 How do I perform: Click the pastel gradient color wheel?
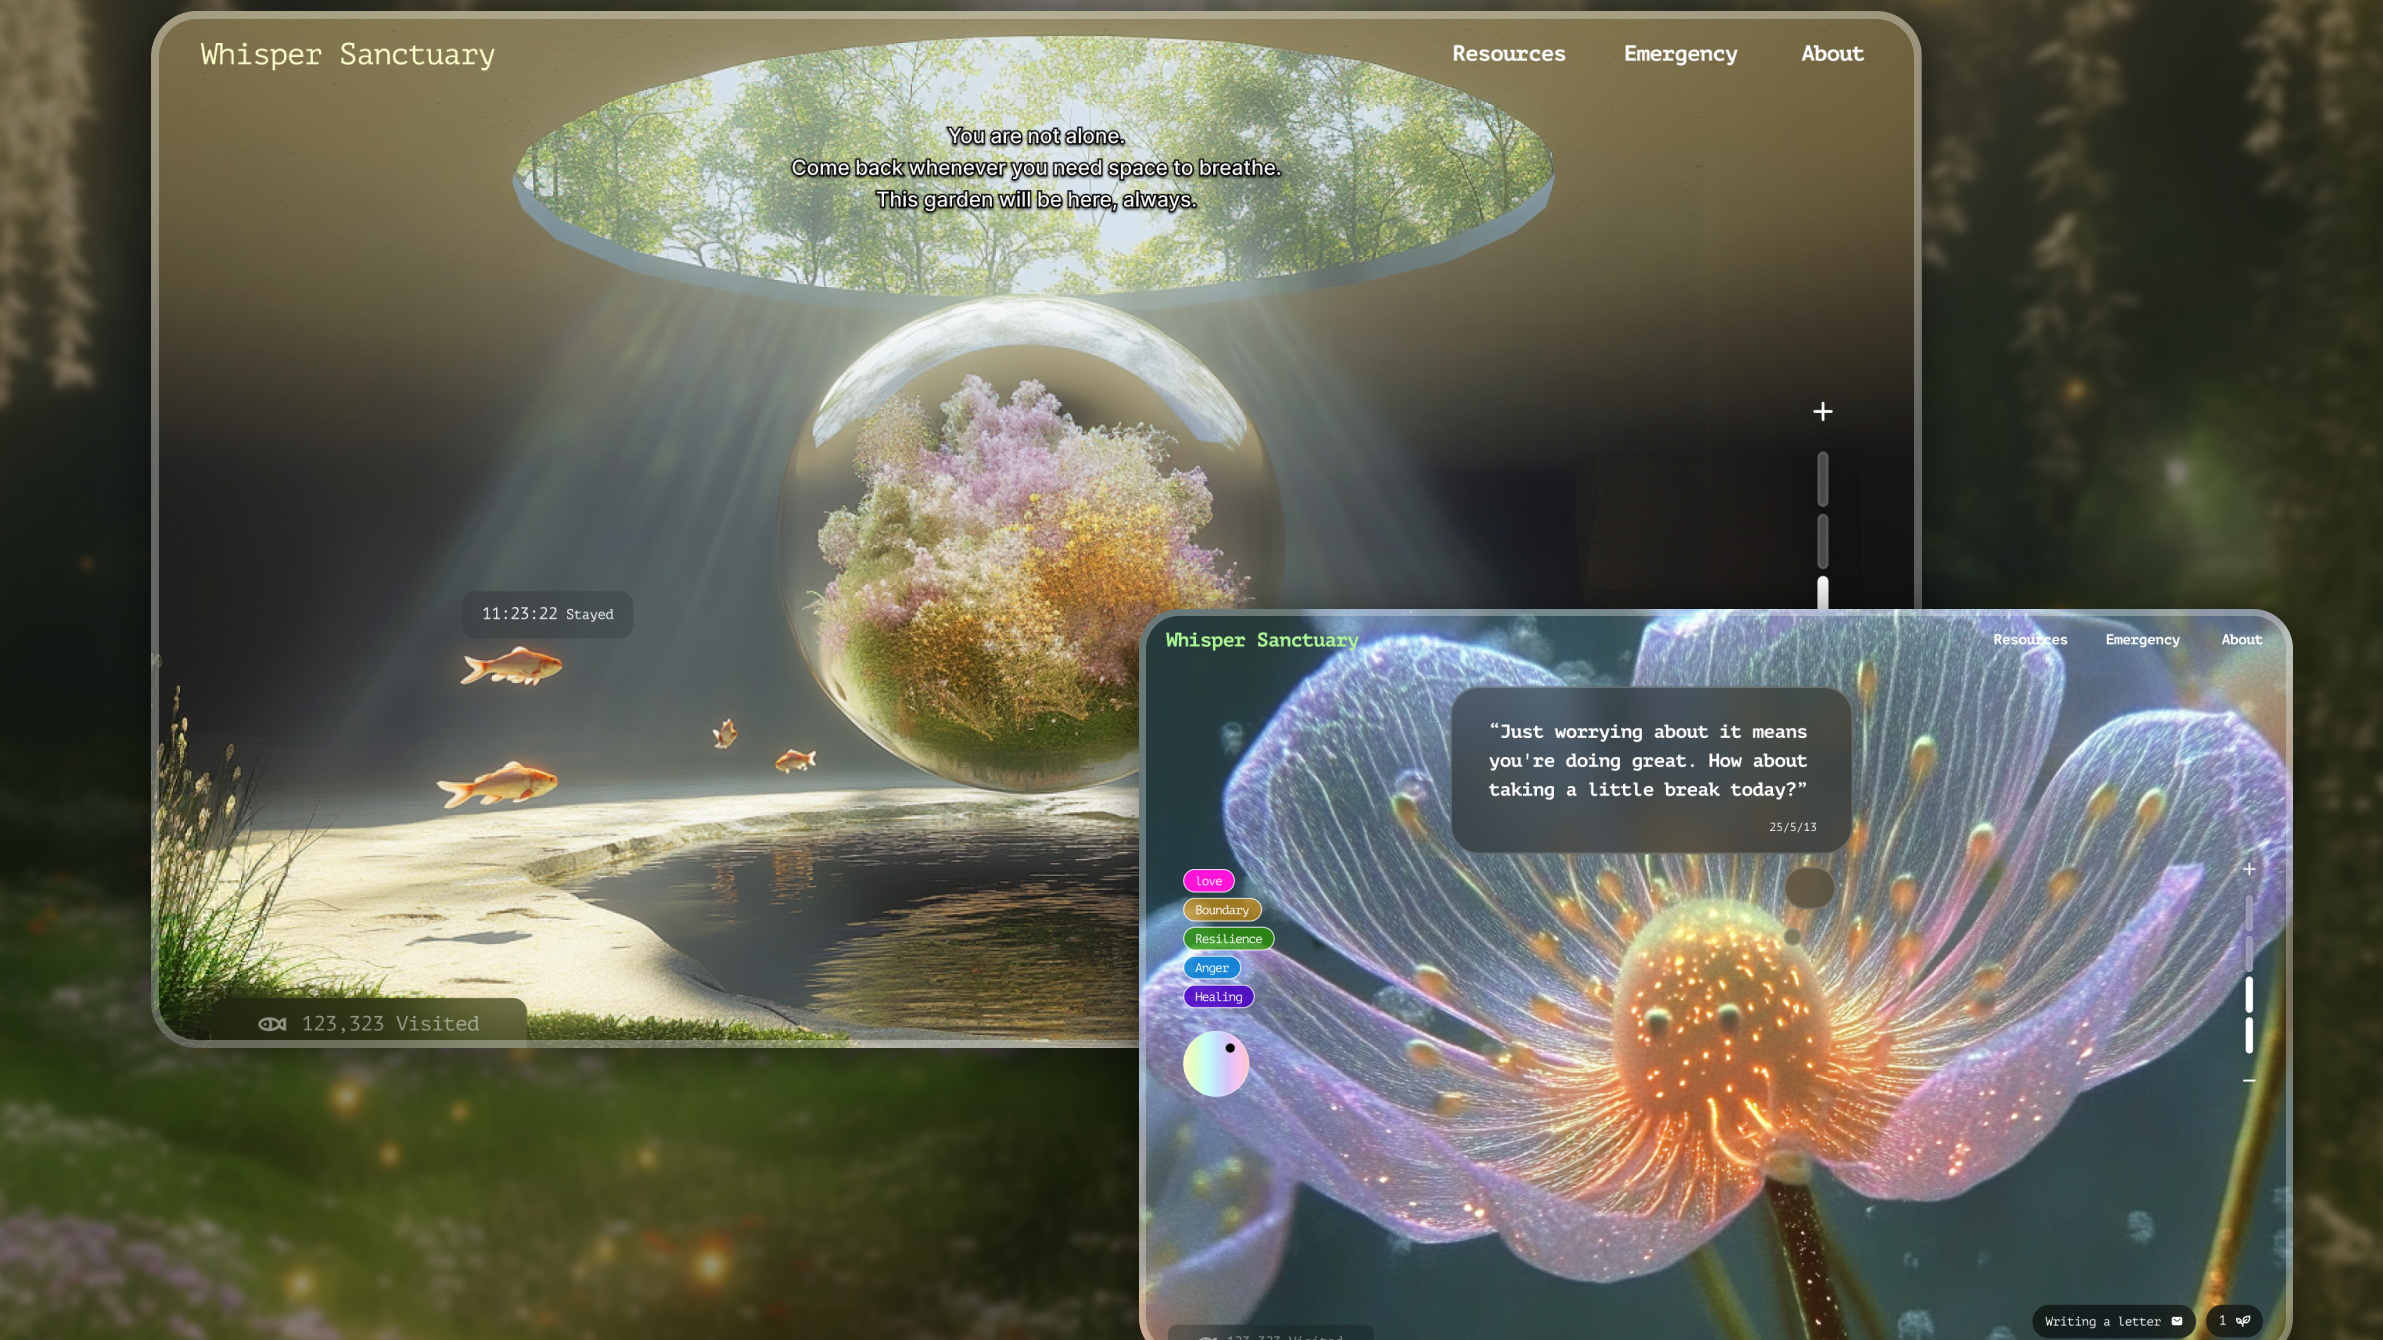click(x=1215, y=1064)
